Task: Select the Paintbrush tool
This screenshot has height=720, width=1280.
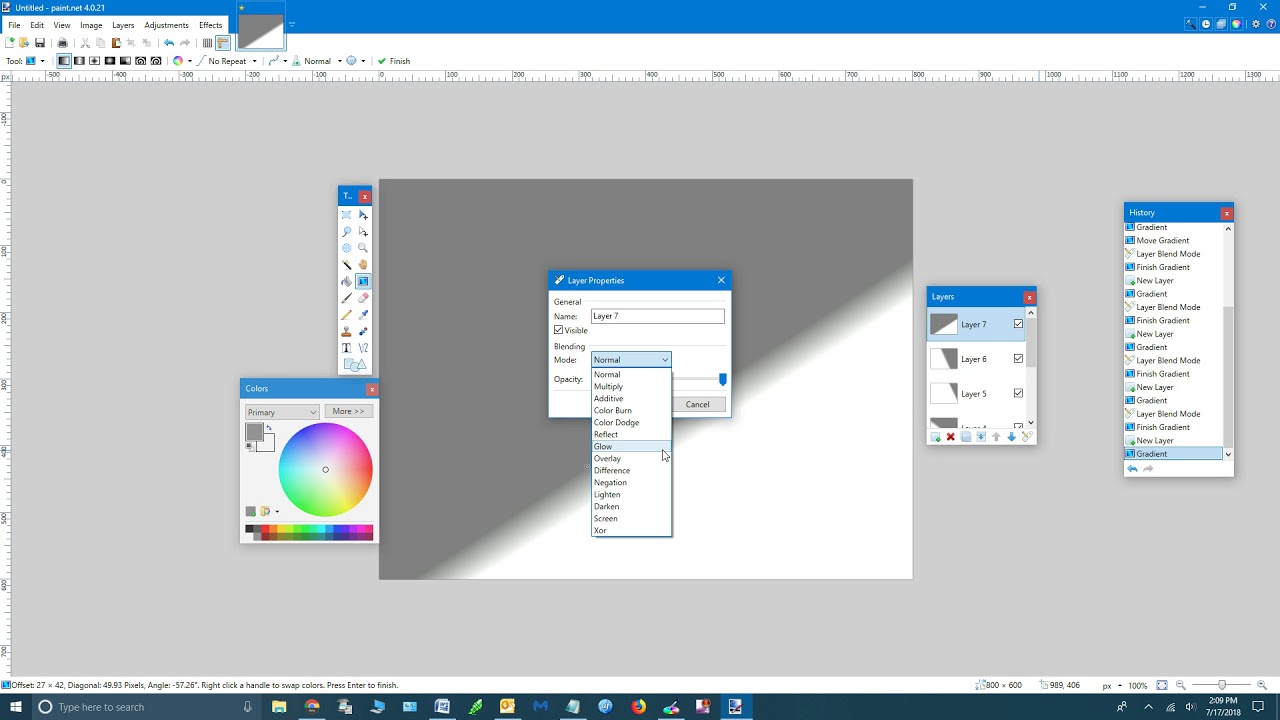Action: [x=346, y=298]
